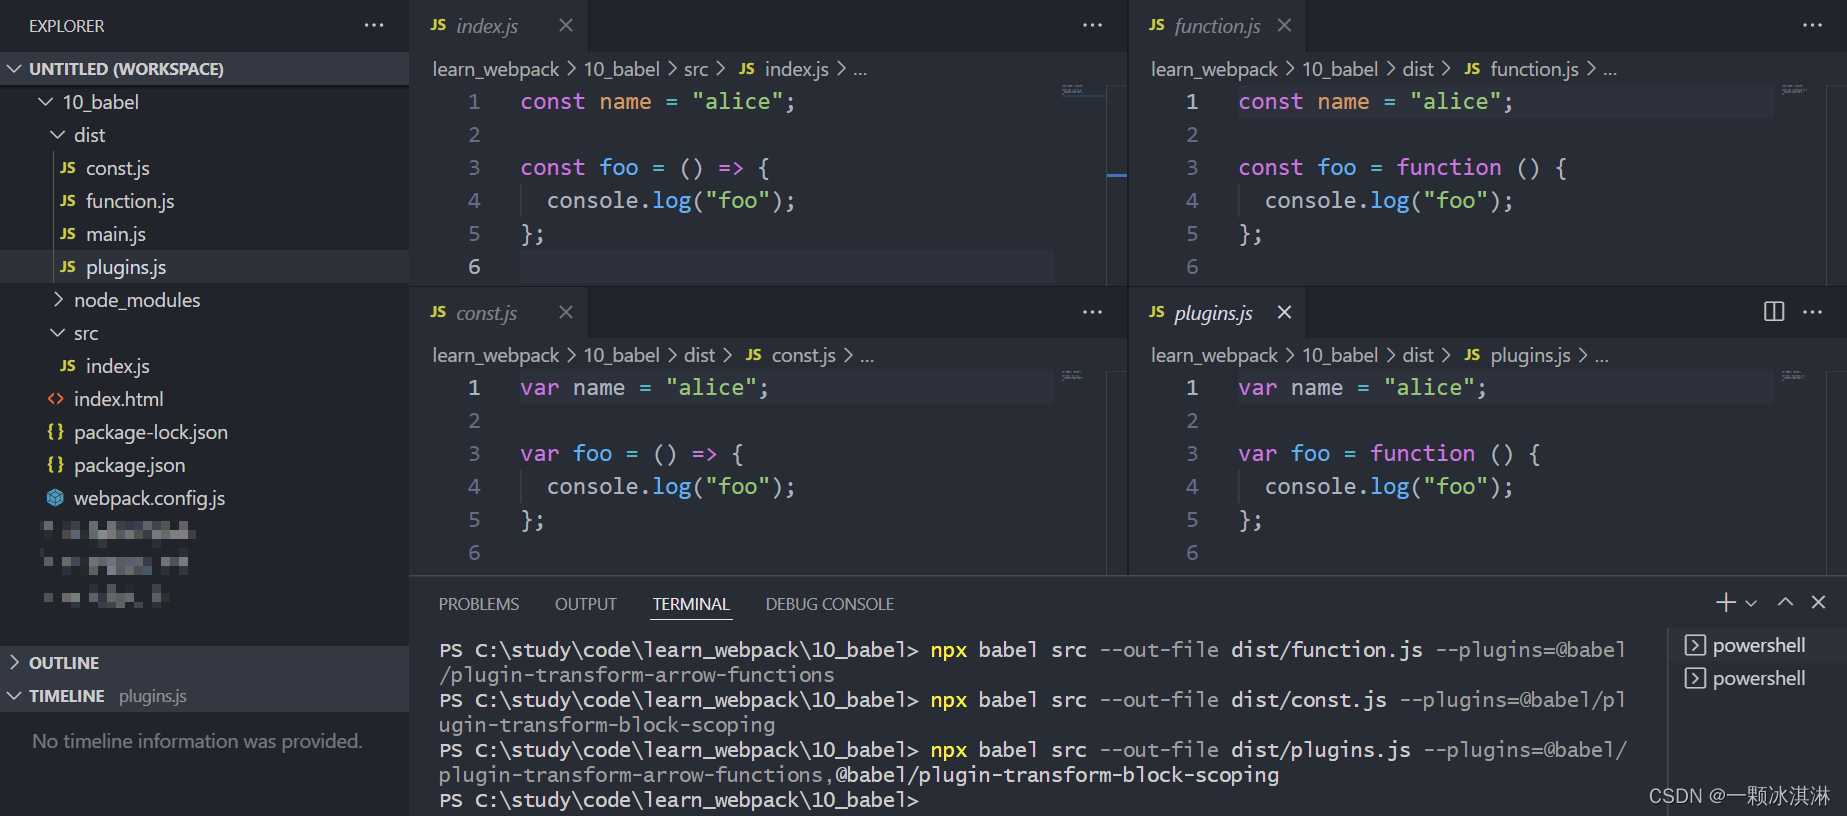This screenshot has width=1847, height=816.
Task: Click plugins.js breadcrumb in plugins.js editor
Action: [1529, 355]
